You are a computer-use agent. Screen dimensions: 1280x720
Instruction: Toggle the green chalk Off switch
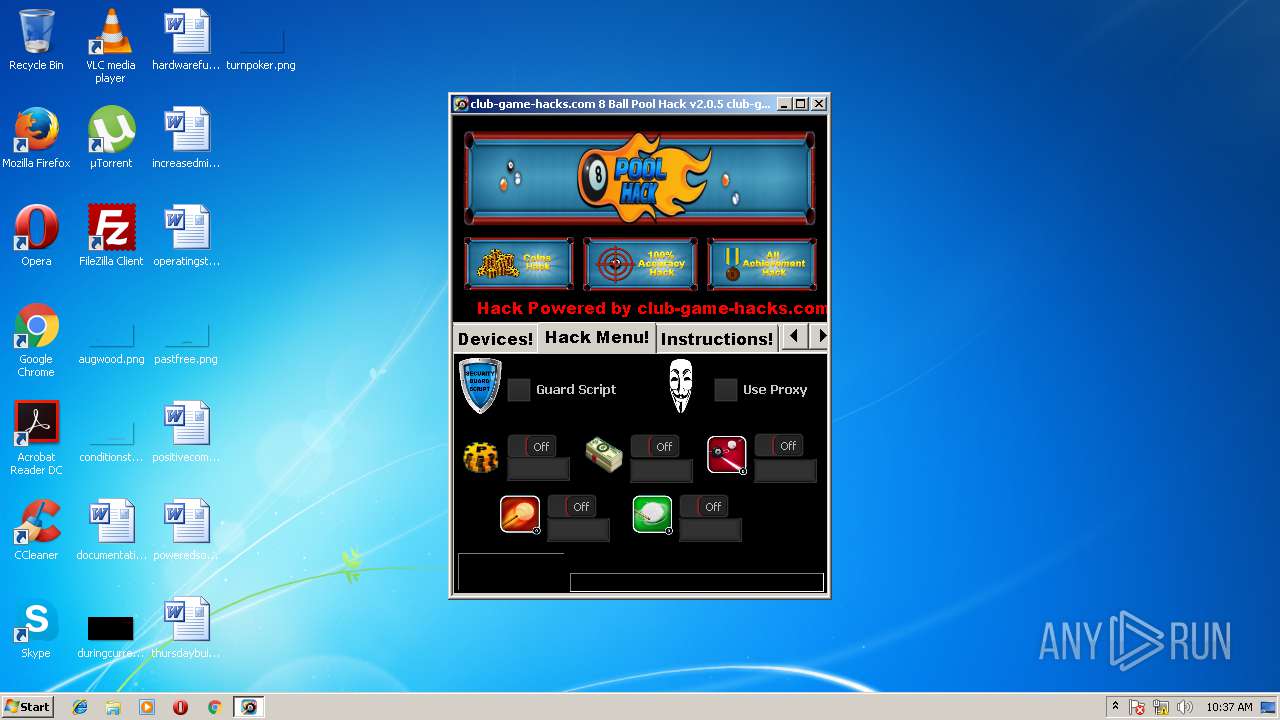[704, 506]
